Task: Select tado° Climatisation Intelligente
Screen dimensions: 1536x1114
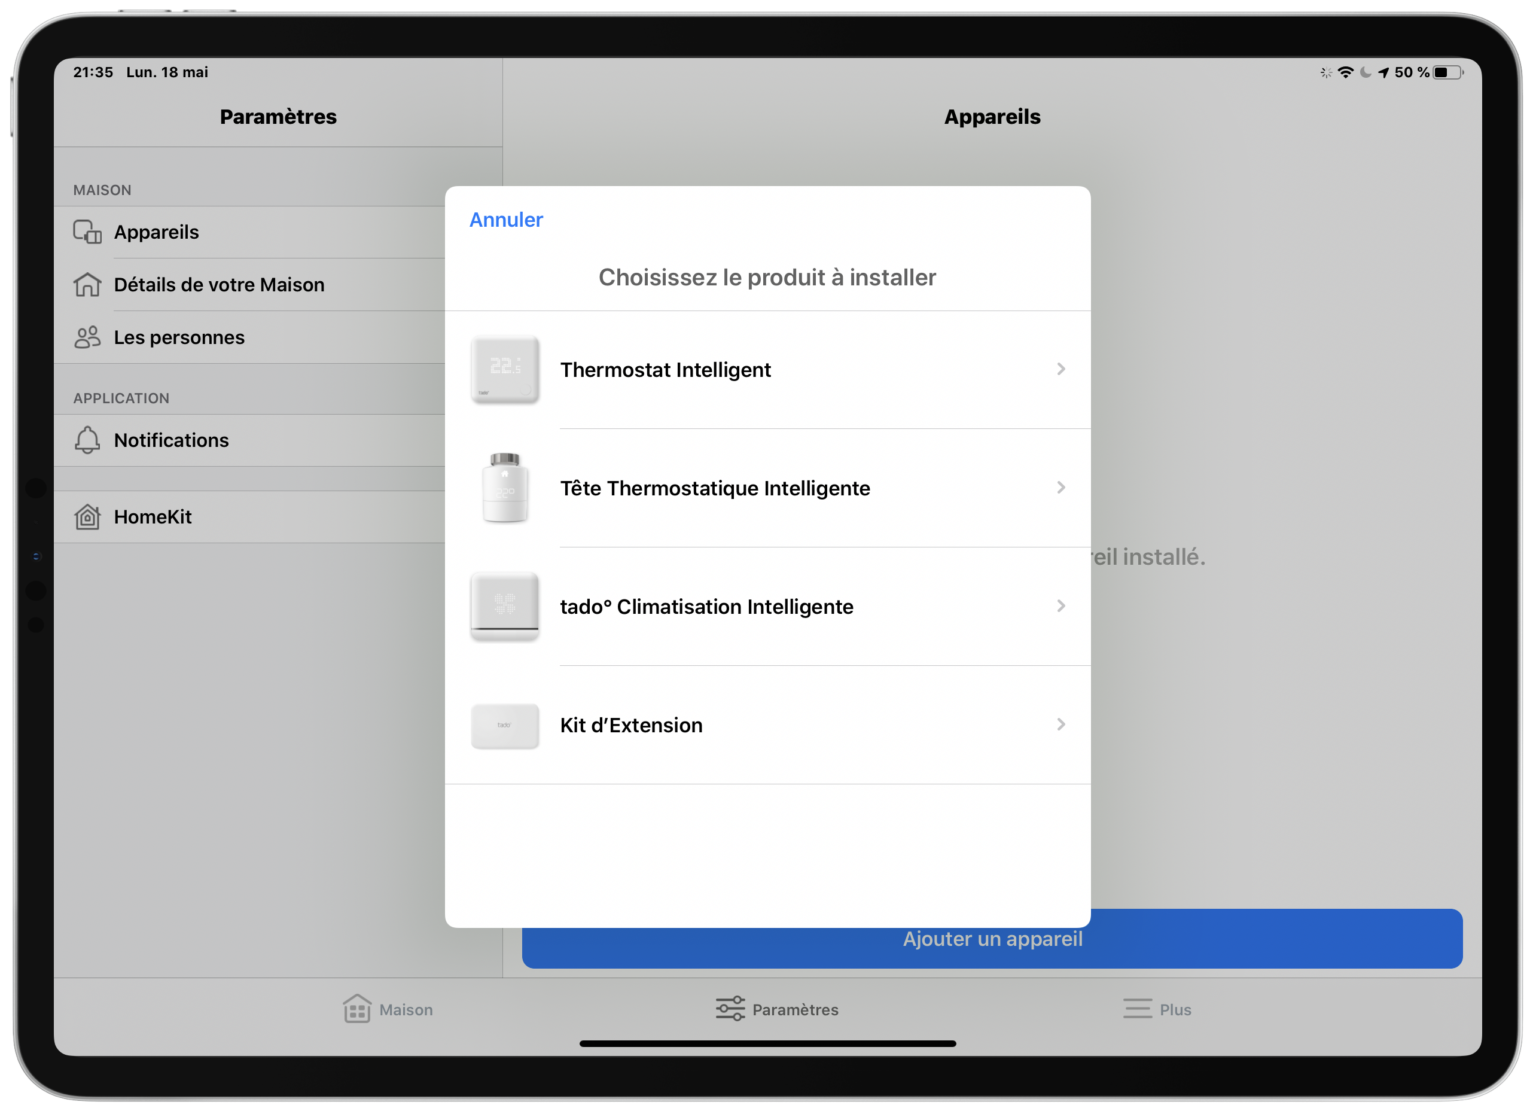Action: point(767,607)
